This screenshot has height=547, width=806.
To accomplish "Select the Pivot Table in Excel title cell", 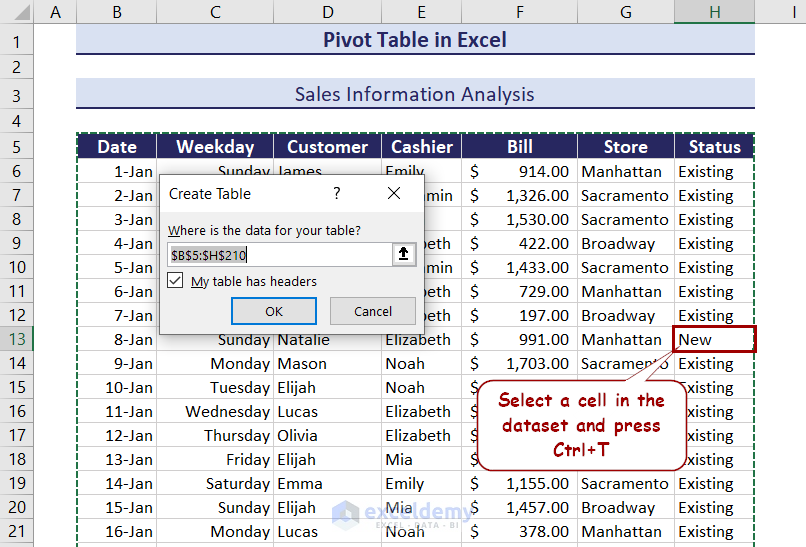I will 415,40.
